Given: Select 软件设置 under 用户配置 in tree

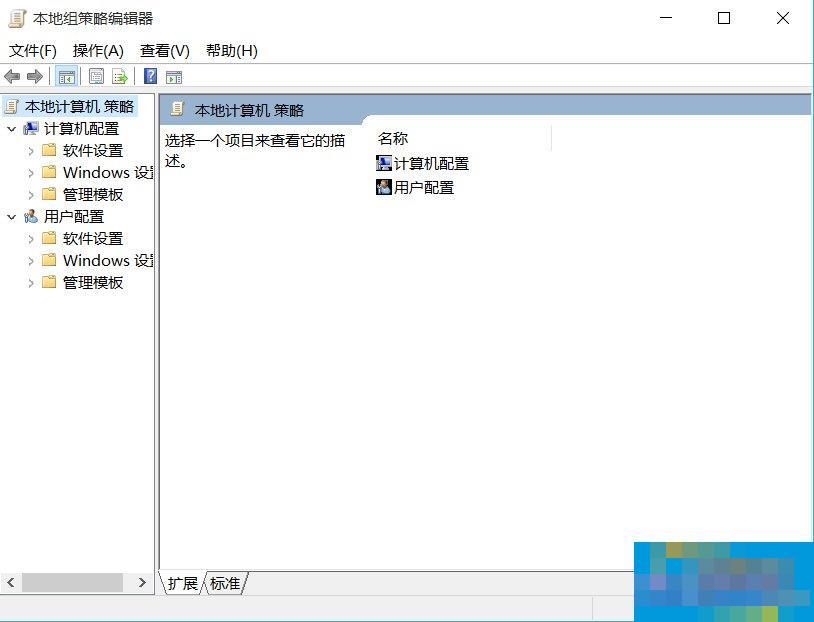Looking at the screenshot, I should pyautogui.click(x=93, y=239).
